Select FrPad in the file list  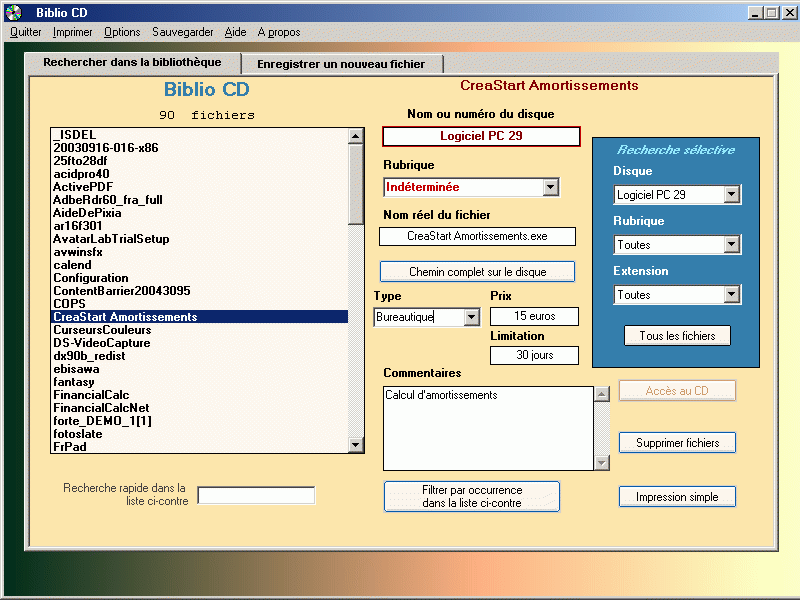click(199, 447)
